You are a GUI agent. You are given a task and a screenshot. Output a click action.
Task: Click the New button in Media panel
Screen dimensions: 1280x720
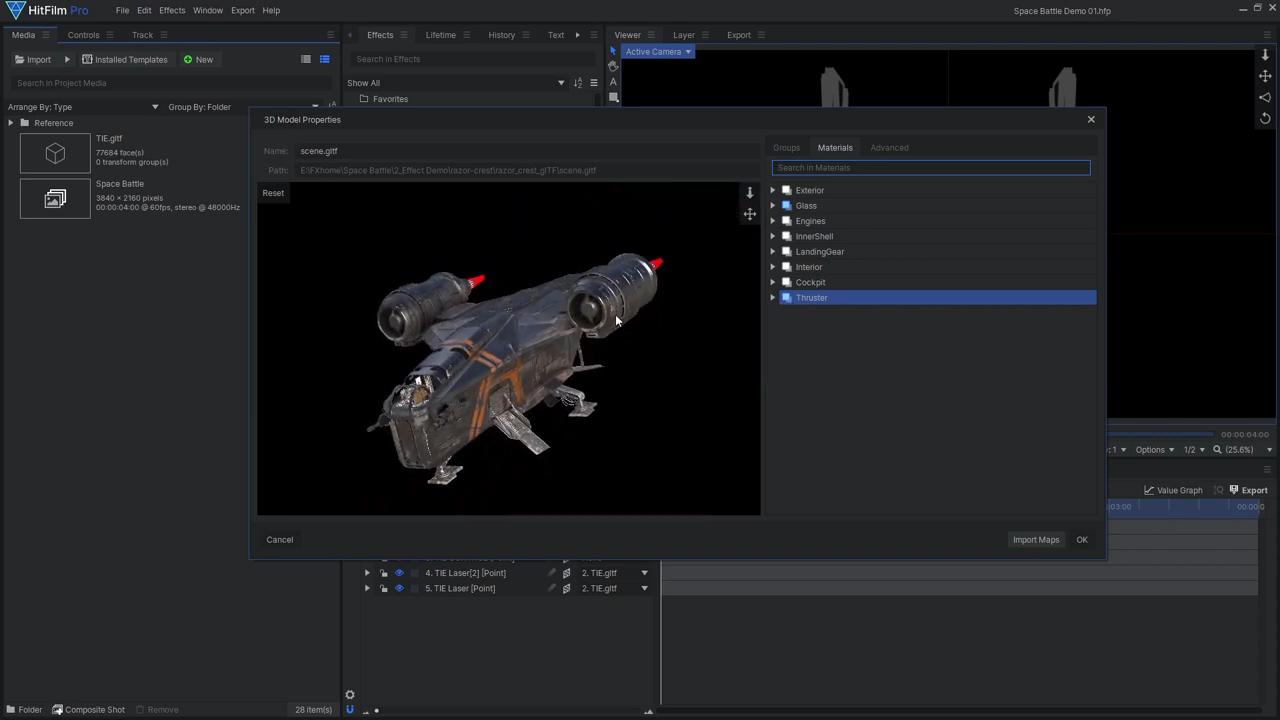click(198, 59)
